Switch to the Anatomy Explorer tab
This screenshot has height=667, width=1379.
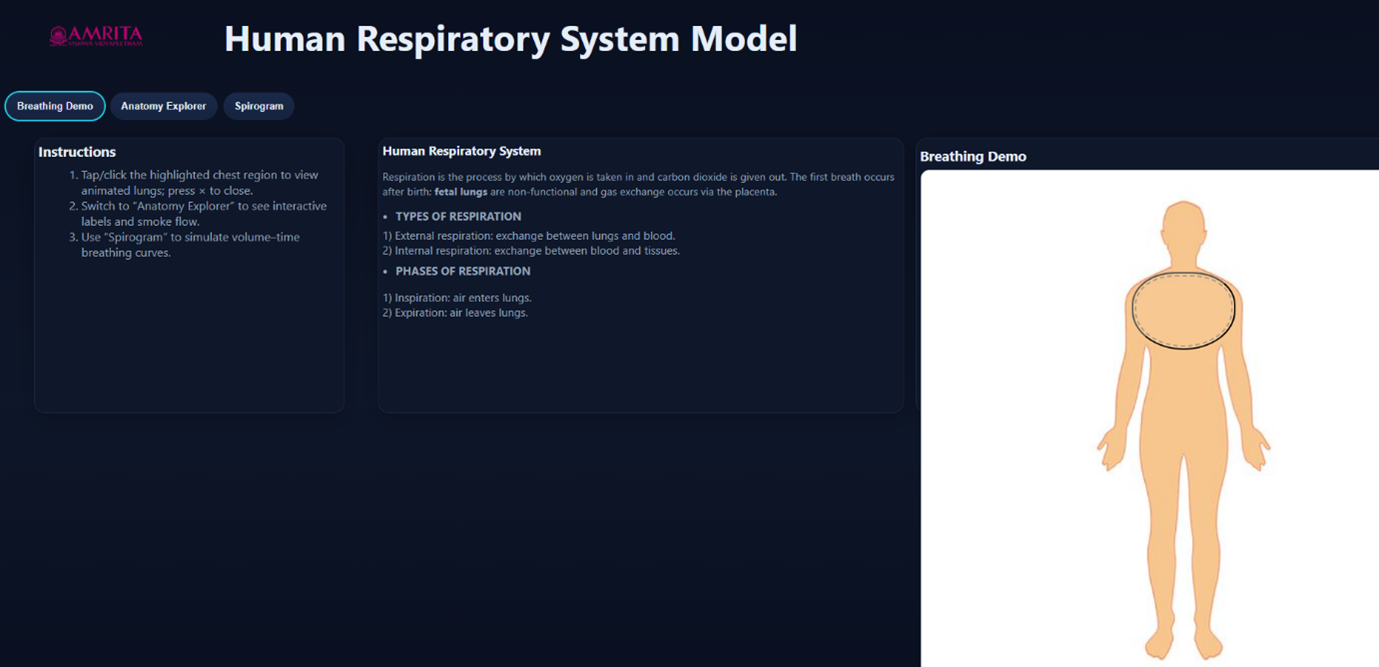[163, 106]
